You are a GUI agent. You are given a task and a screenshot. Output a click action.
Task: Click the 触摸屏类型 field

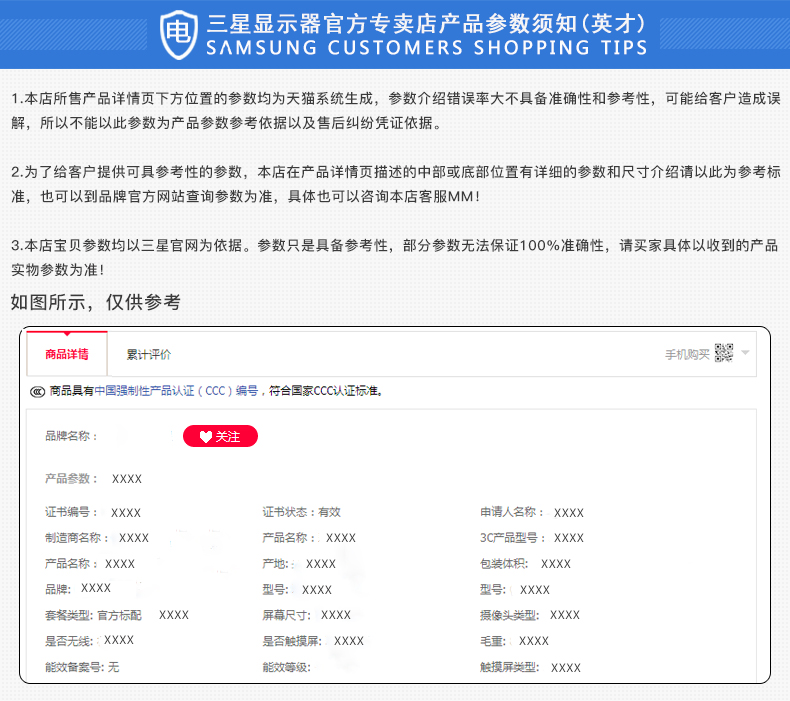coord(530,667)
